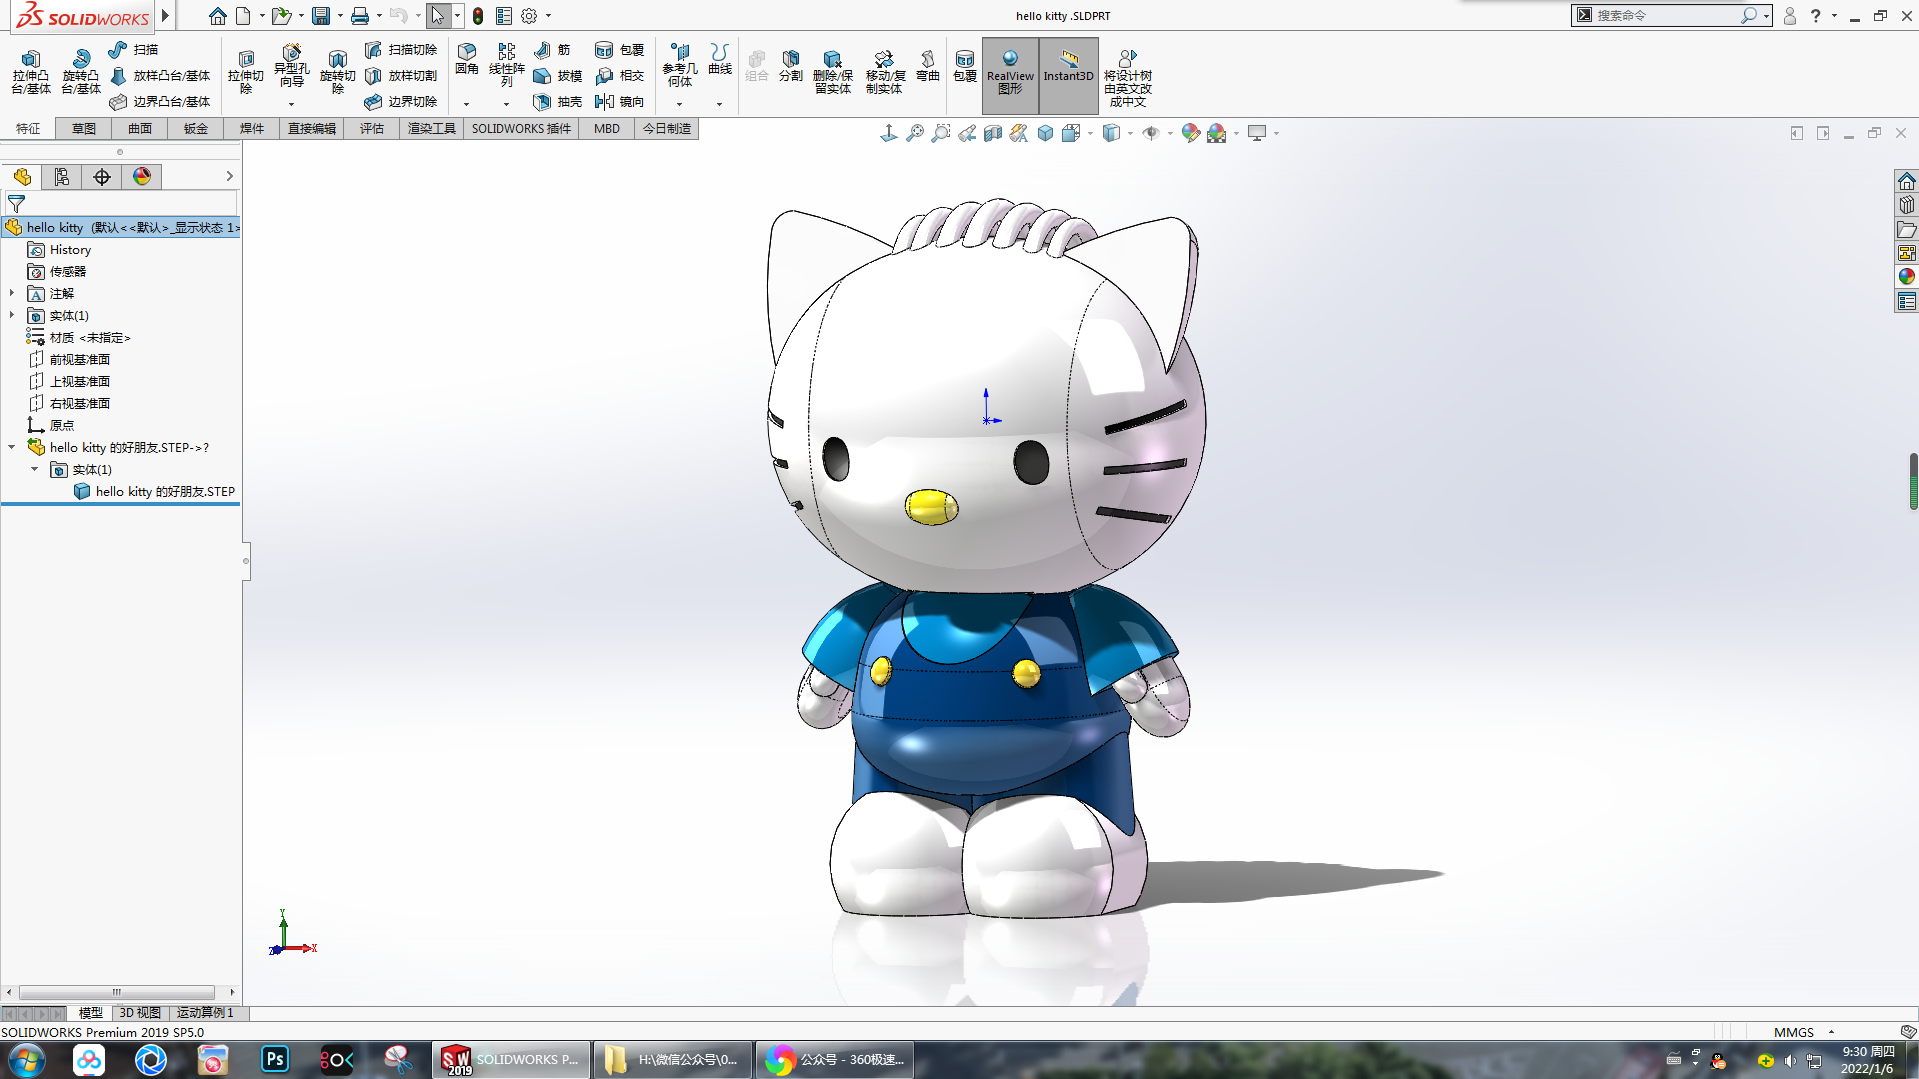Open the 圆角 fillet dropdown arrow
Viewport: 1919px width, 1079px height.
(x=466, y=104)
